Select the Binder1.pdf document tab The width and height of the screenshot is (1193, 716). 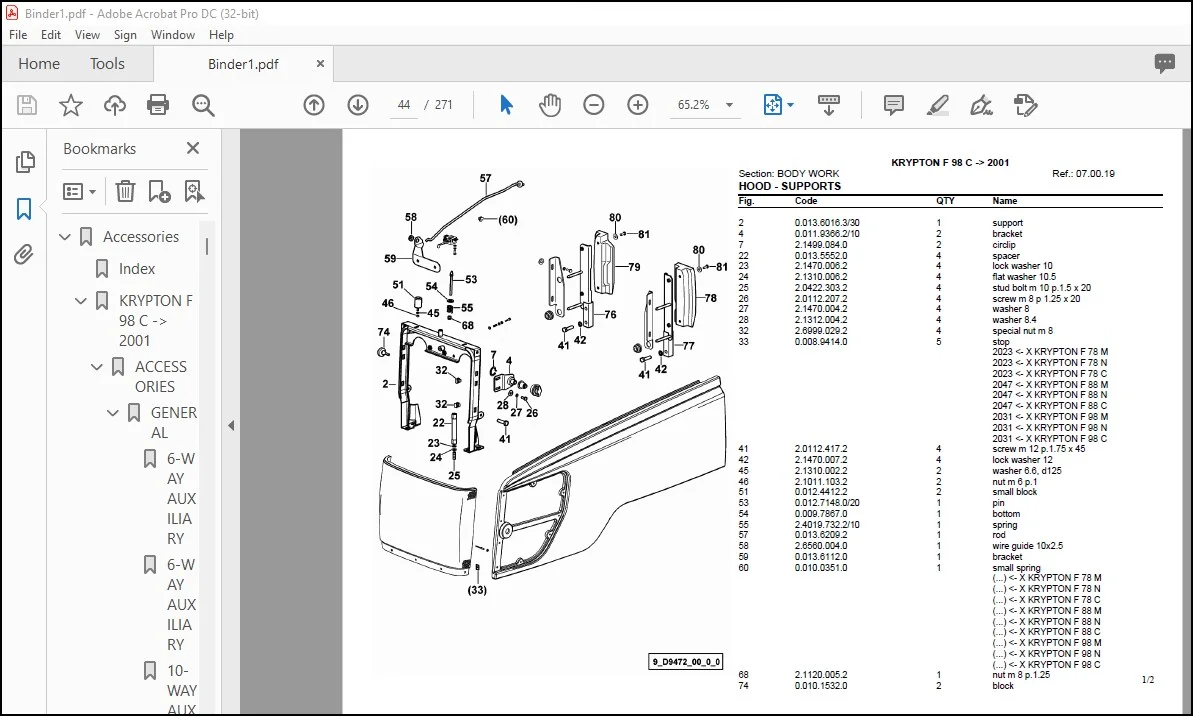(x=243, y=64)
